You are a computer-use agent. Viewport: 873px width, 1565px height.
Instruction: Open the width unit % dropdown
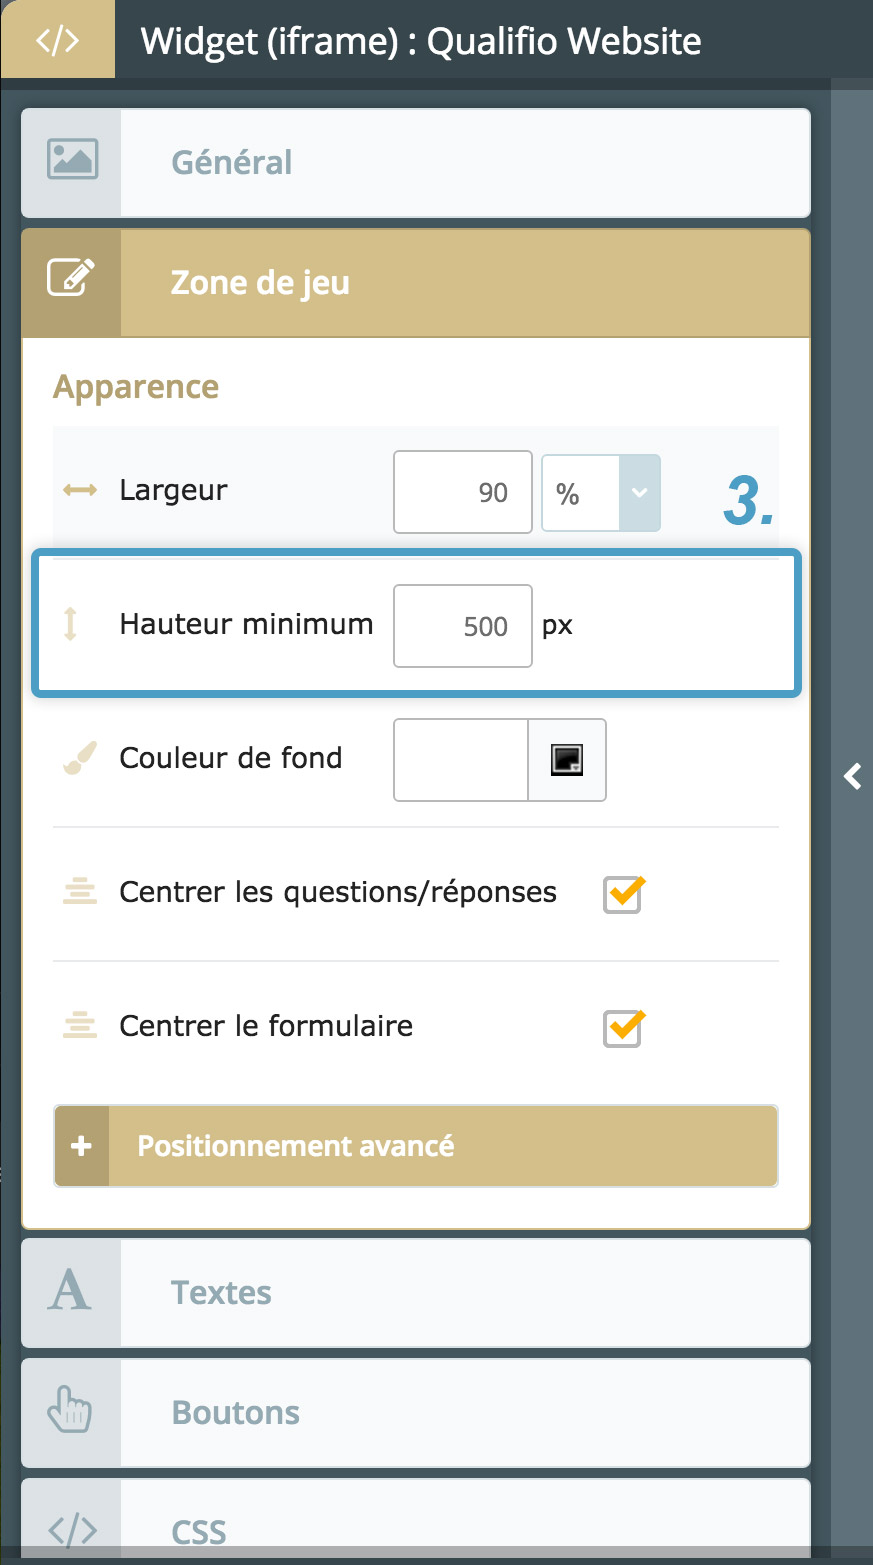click(x=600, y=492)
